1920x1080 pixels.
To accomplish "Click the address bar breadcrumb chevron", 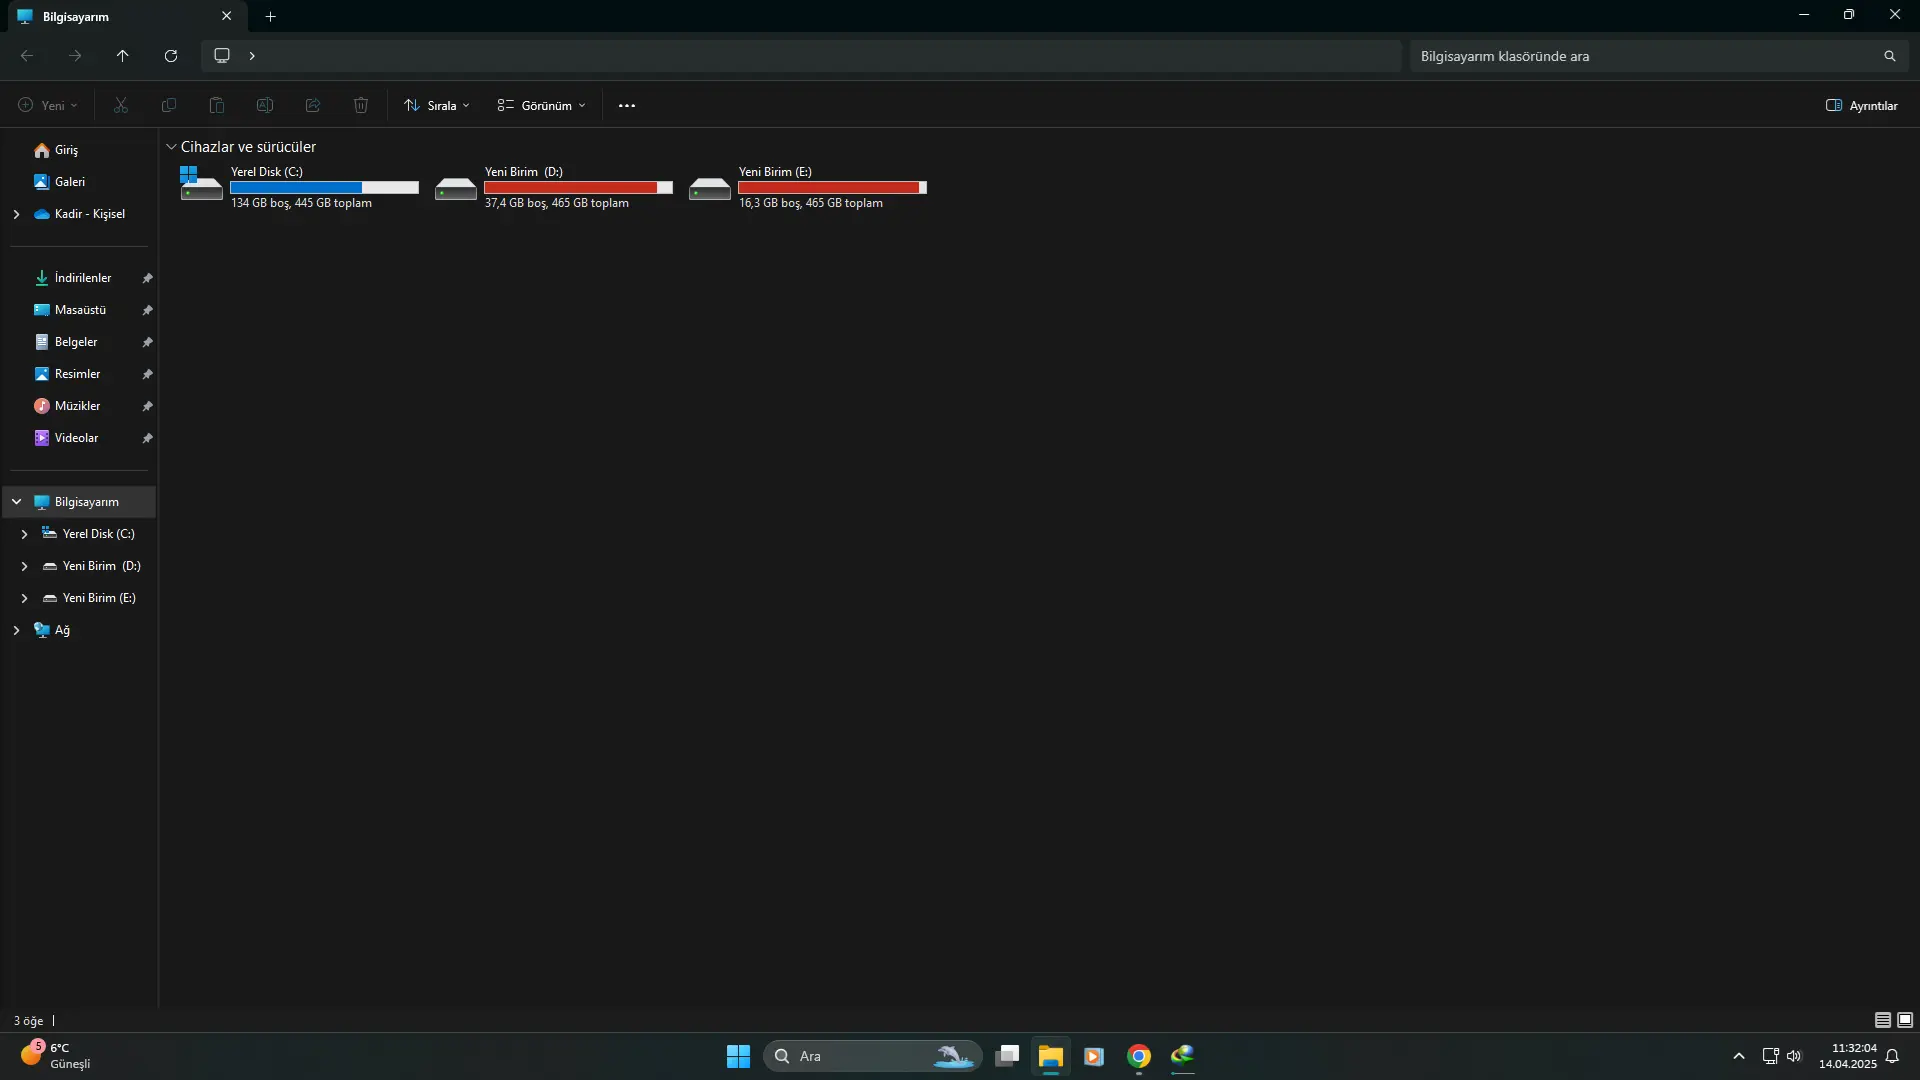I will (x=252, y=56).
